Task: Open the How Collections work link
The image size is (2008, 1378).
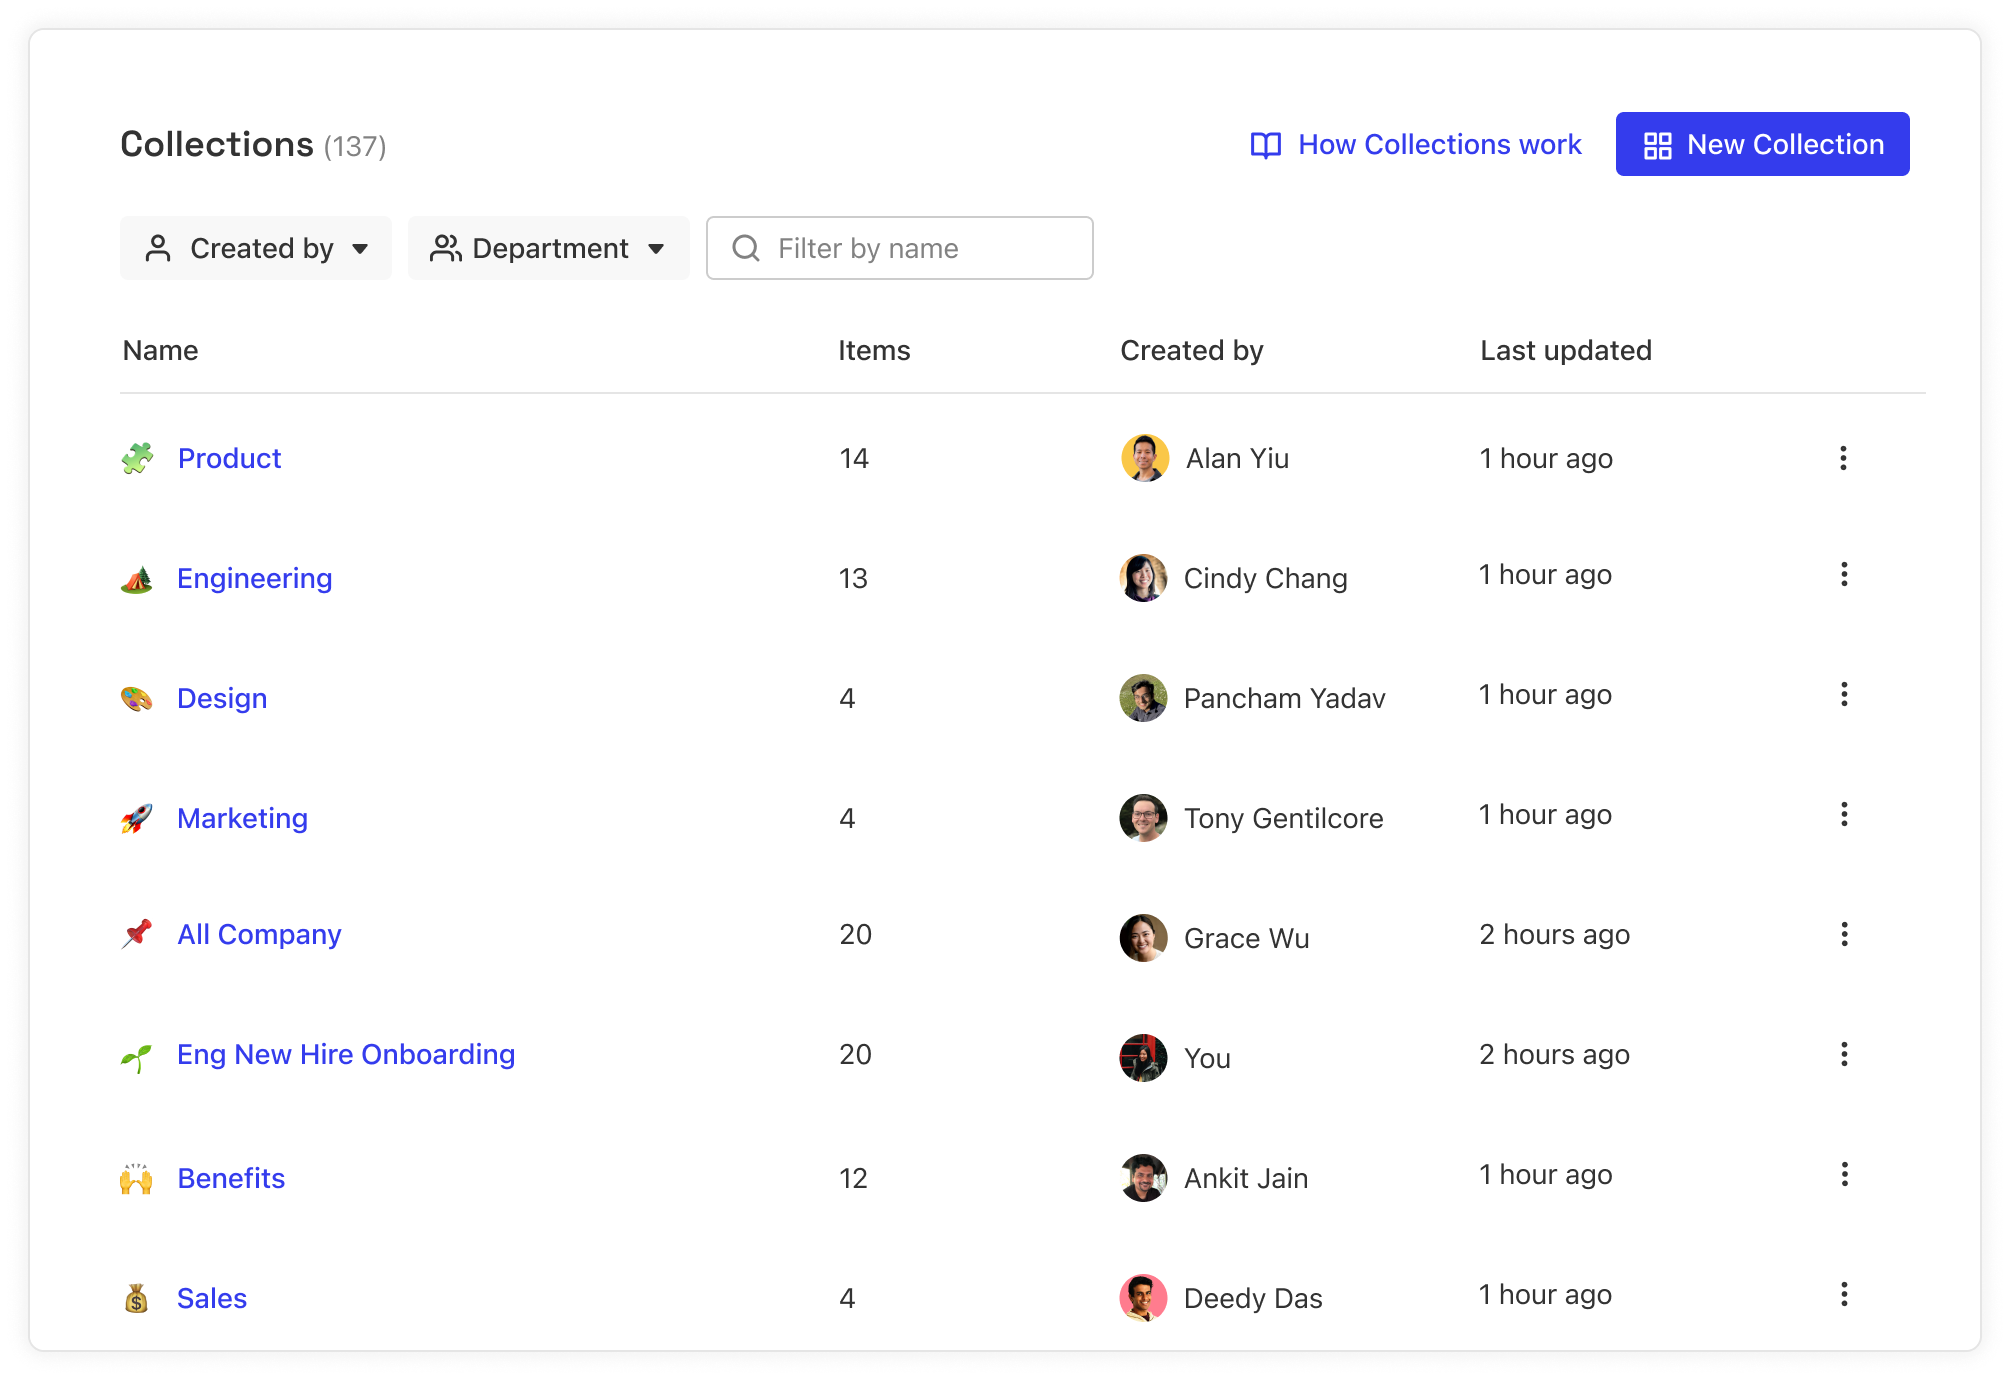Action: (1440, 145)
